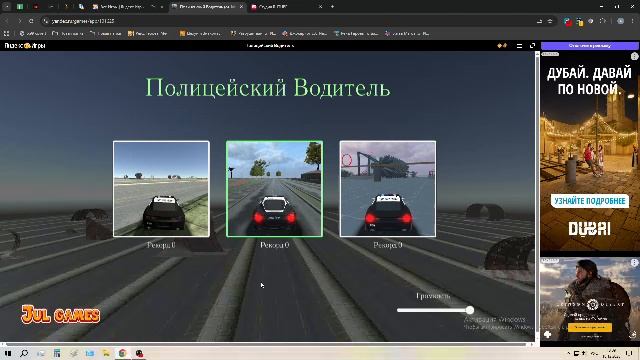Show hidden system tray icons
640x360 pixels.
(x=568, y=353)
